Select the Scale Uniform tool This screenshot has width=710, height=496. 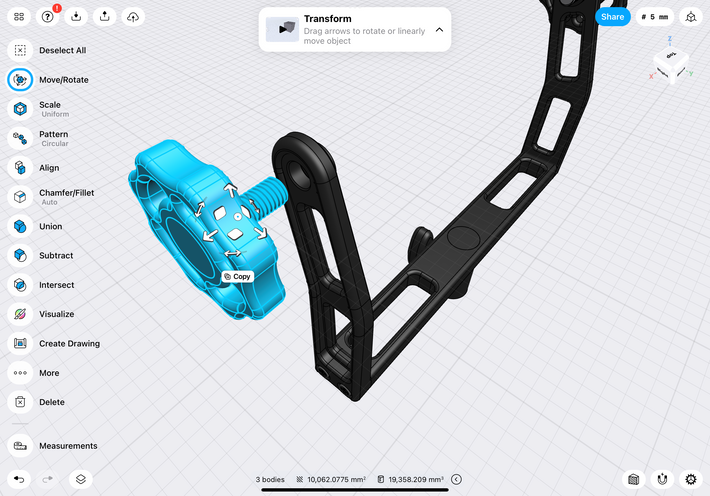[x=20, y=109]
